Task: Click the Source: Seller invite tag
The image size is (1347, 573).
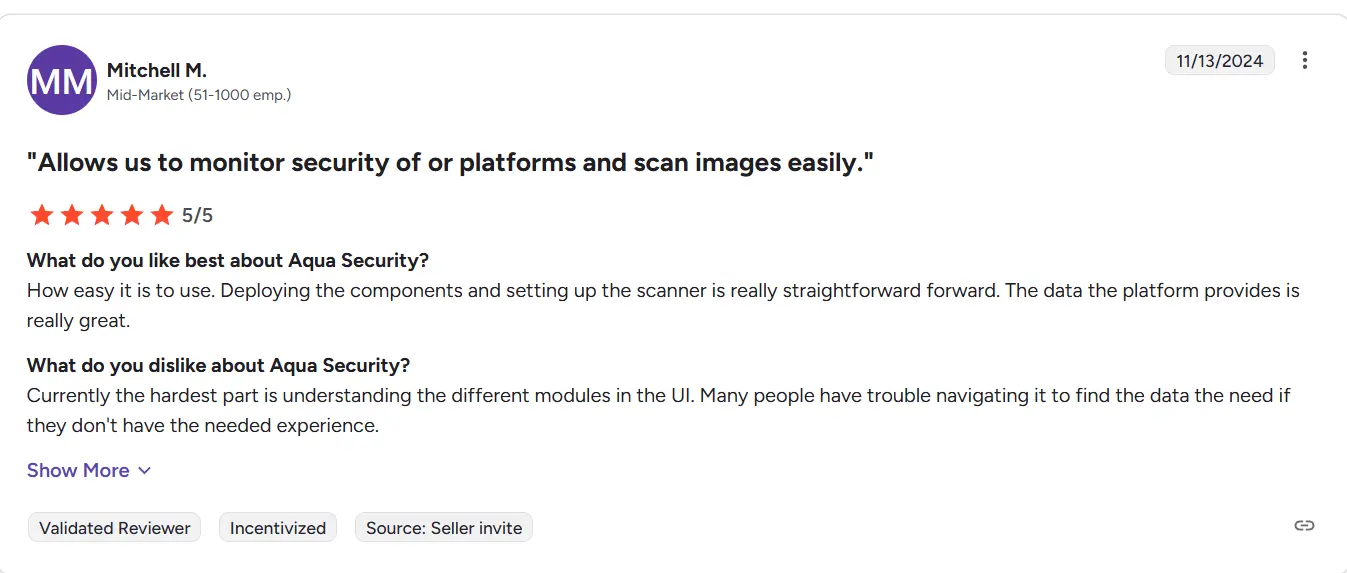Action: click(x=444, y=528)
